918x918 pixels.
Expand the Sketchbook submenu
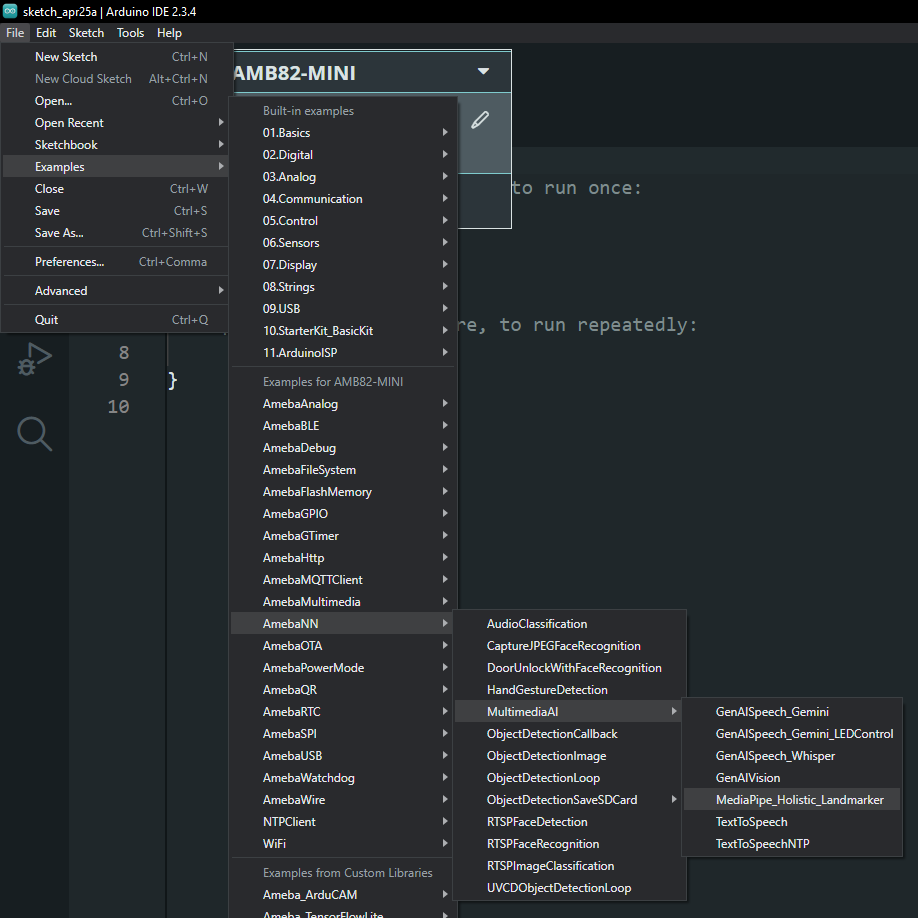tap(115, 145)
